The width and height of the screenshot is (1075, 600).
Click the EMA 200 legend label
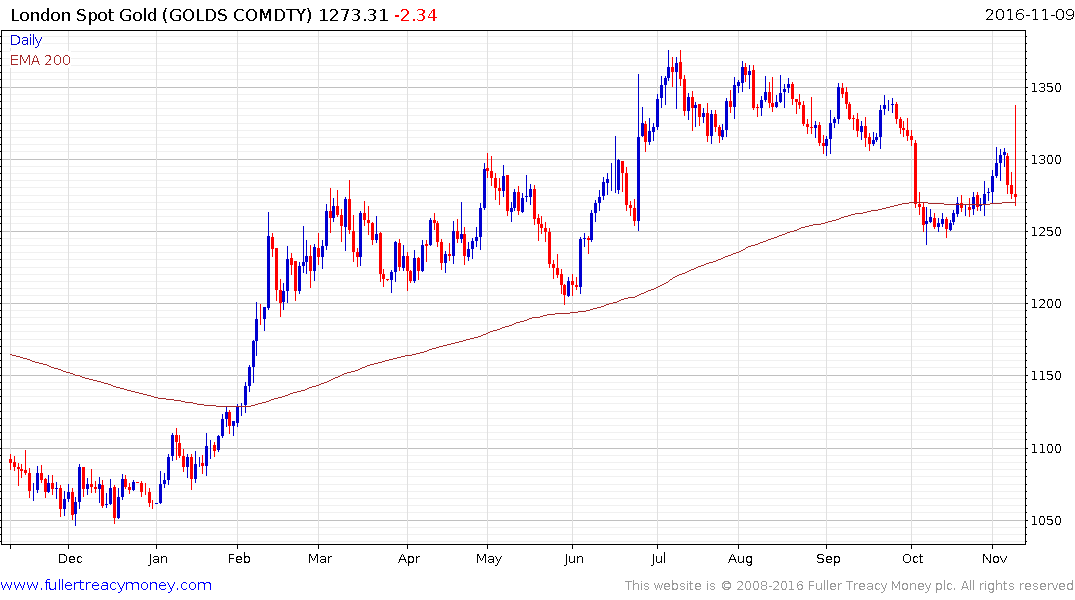pos(40,60)
